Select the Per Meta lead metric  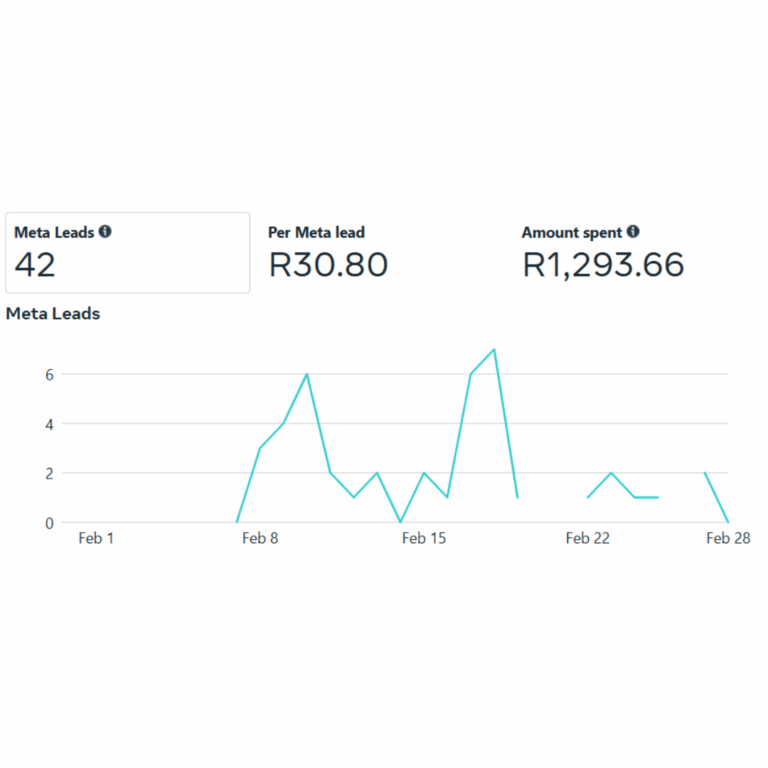[328, 253]
